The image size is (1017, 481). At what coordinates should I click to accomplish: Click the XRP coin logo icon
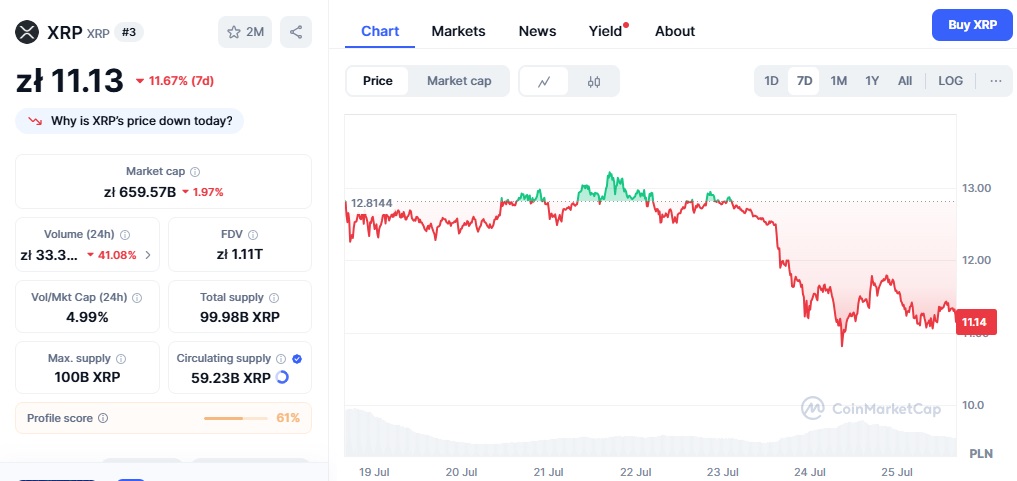27,32
